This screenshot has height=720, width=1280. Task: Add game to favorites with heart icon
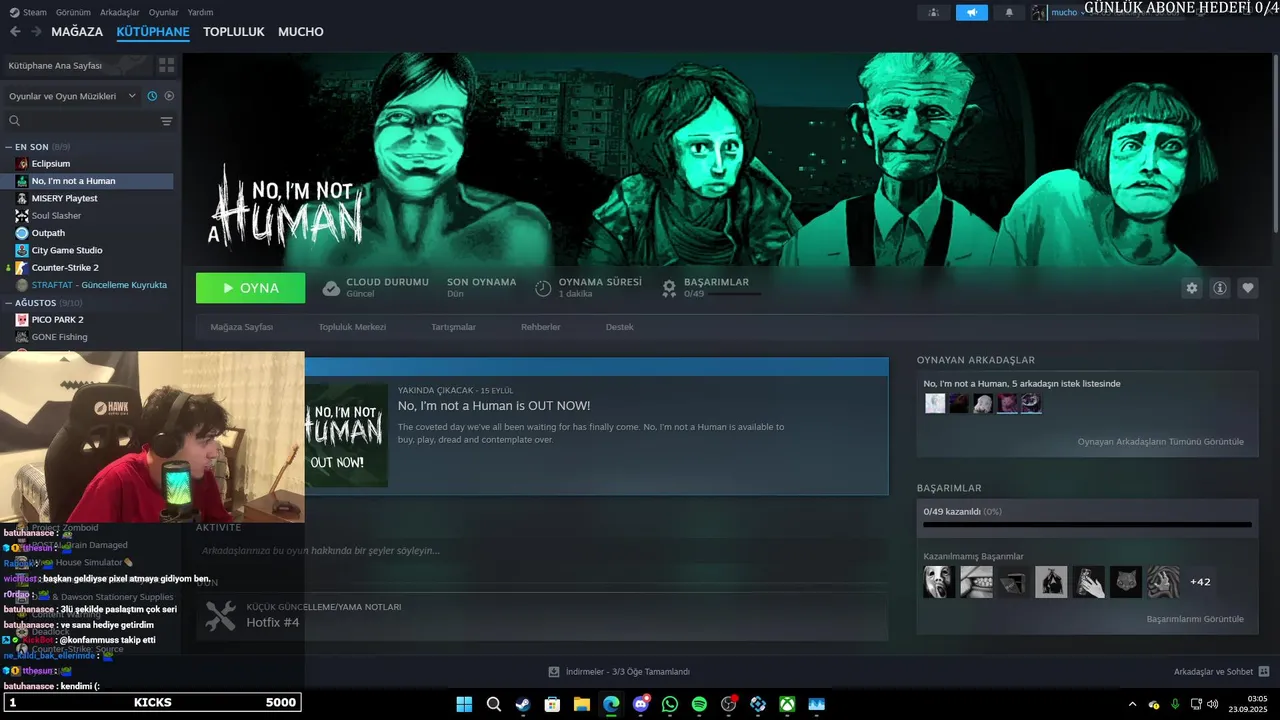1248,288
